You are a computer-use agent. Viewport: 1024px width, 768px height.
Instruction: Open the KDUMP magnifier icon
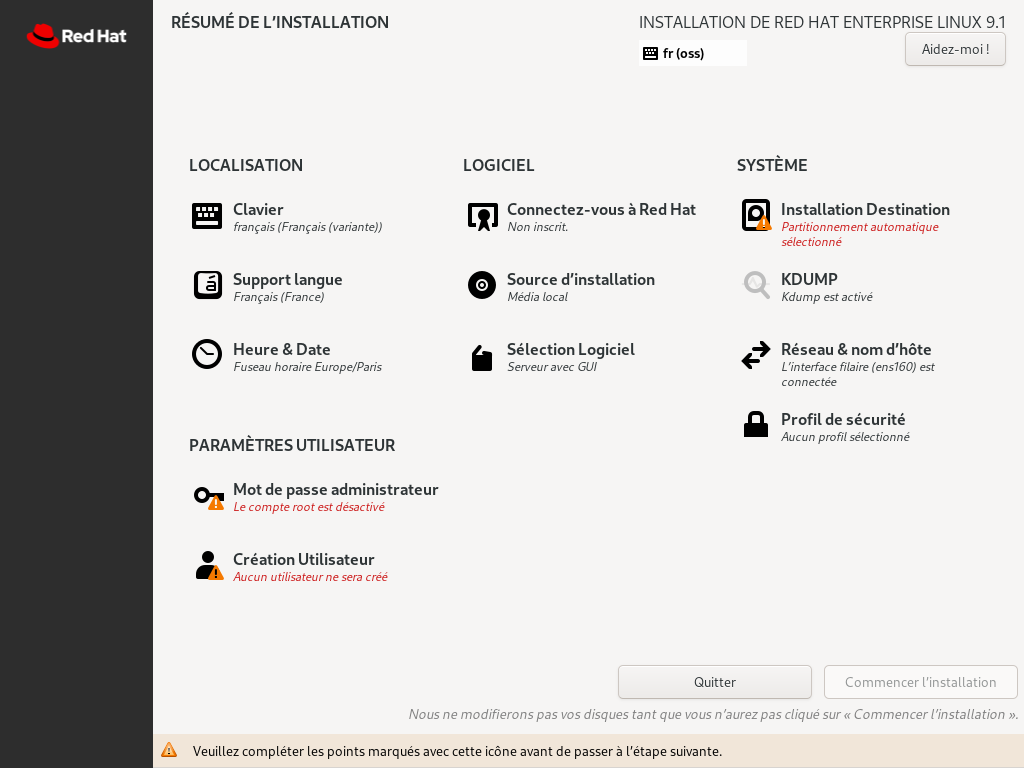click(x=756, y=286)
